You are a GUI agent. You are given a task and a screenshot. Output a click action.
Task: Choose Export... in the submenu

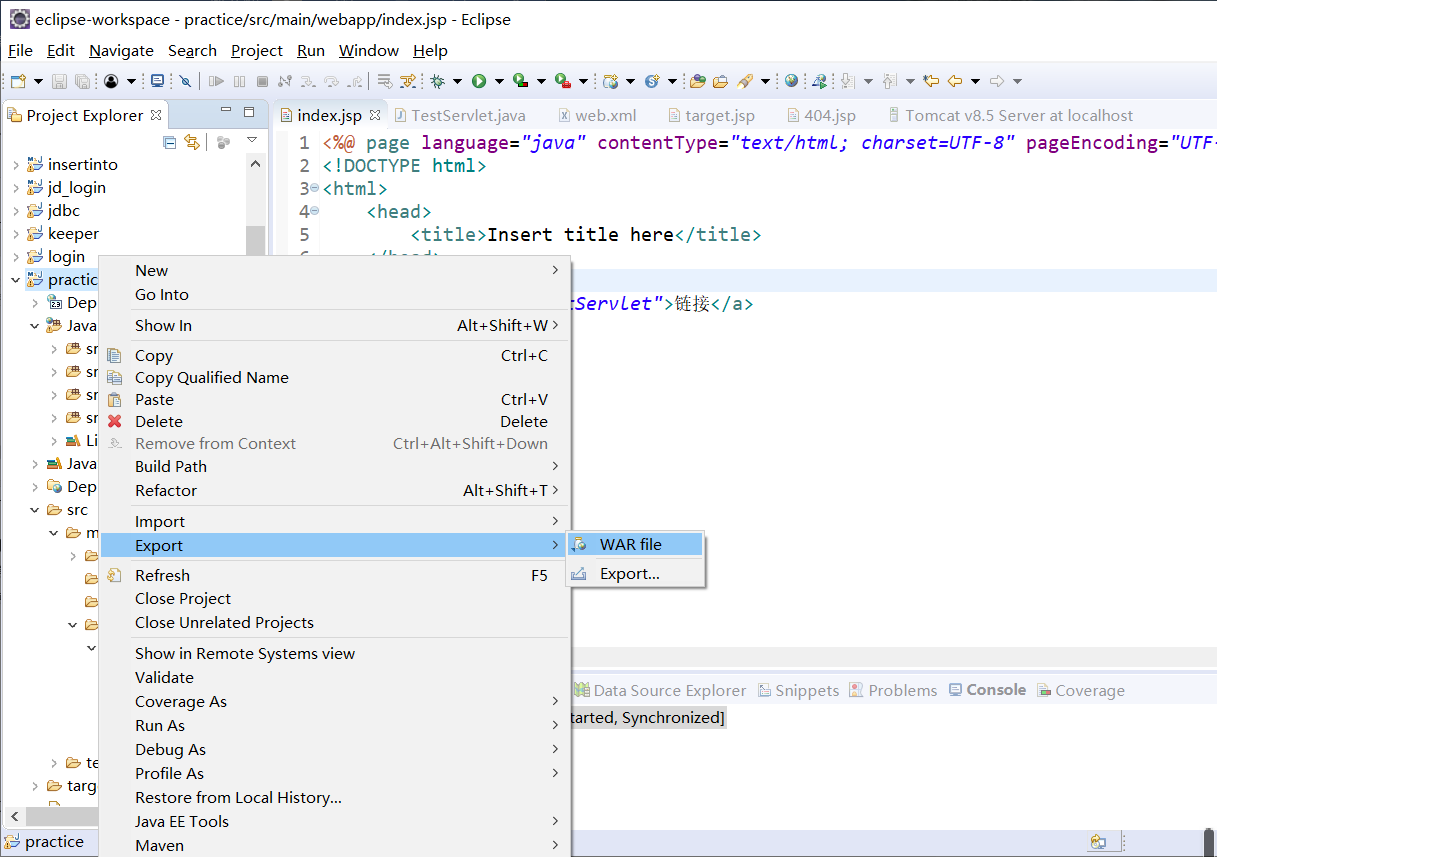(635, 573)
